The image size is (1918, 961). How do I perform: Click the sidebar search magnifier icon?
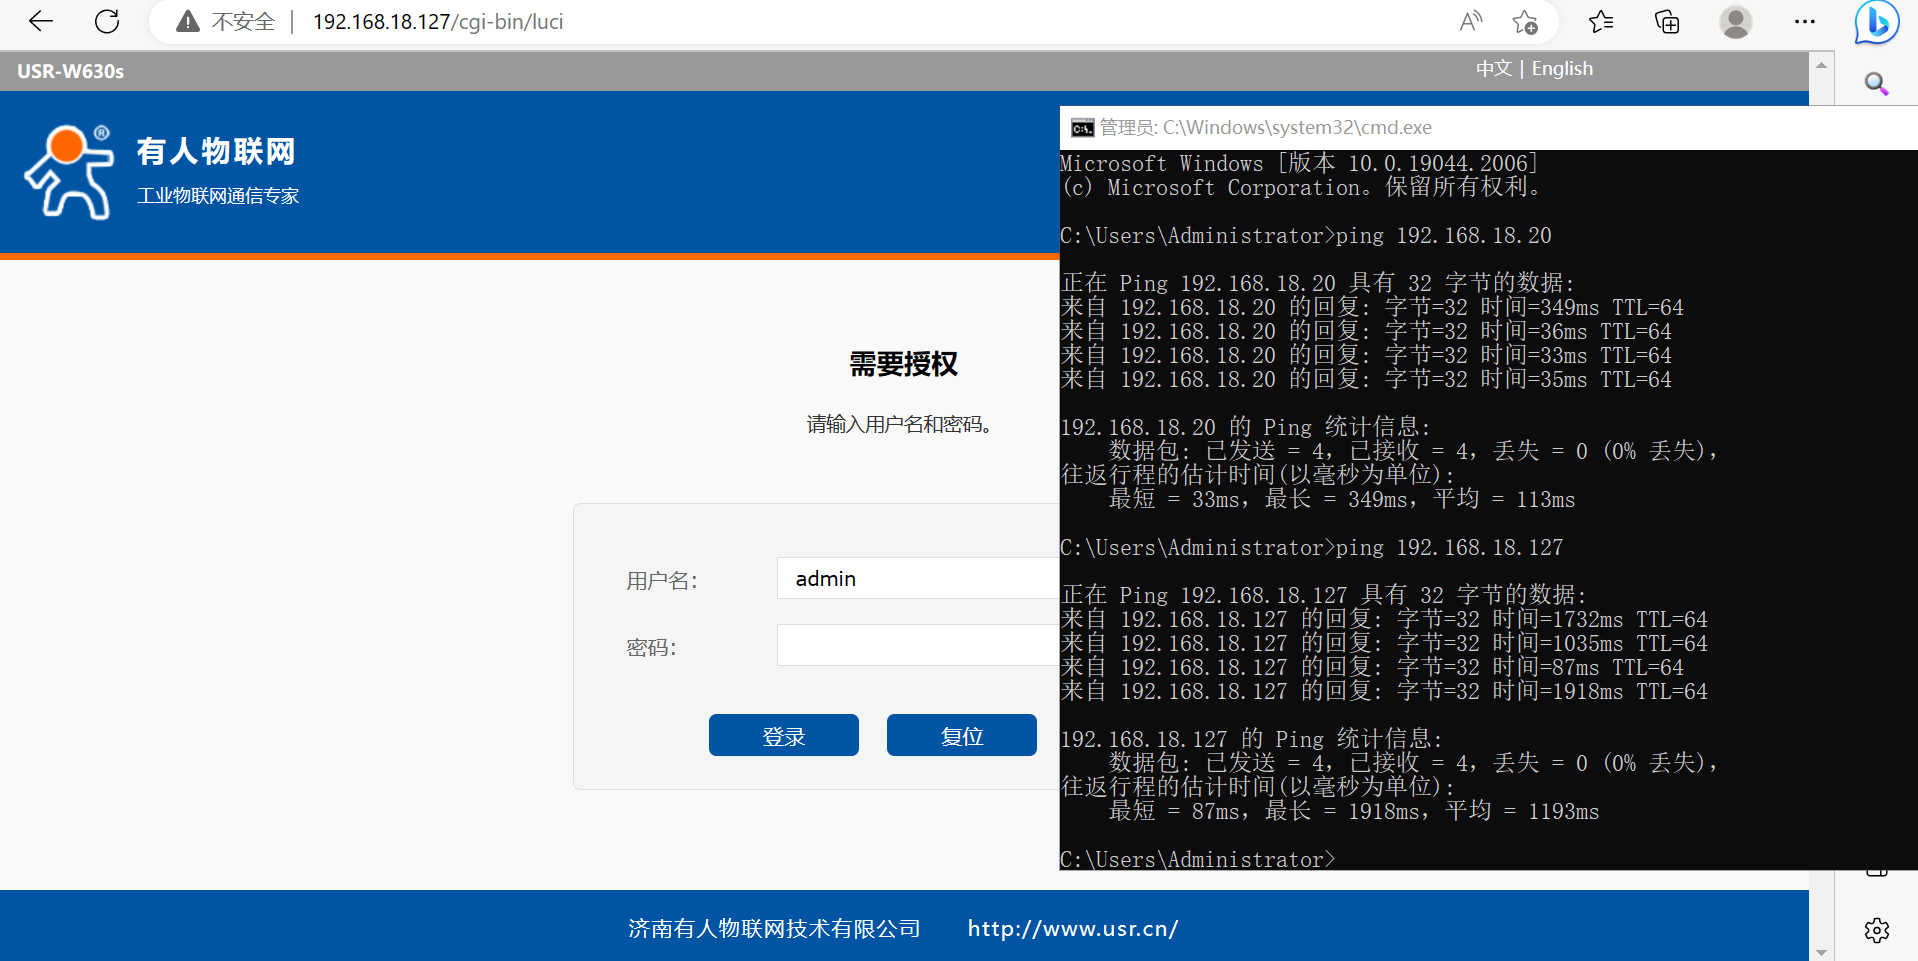pos(1876,84)
